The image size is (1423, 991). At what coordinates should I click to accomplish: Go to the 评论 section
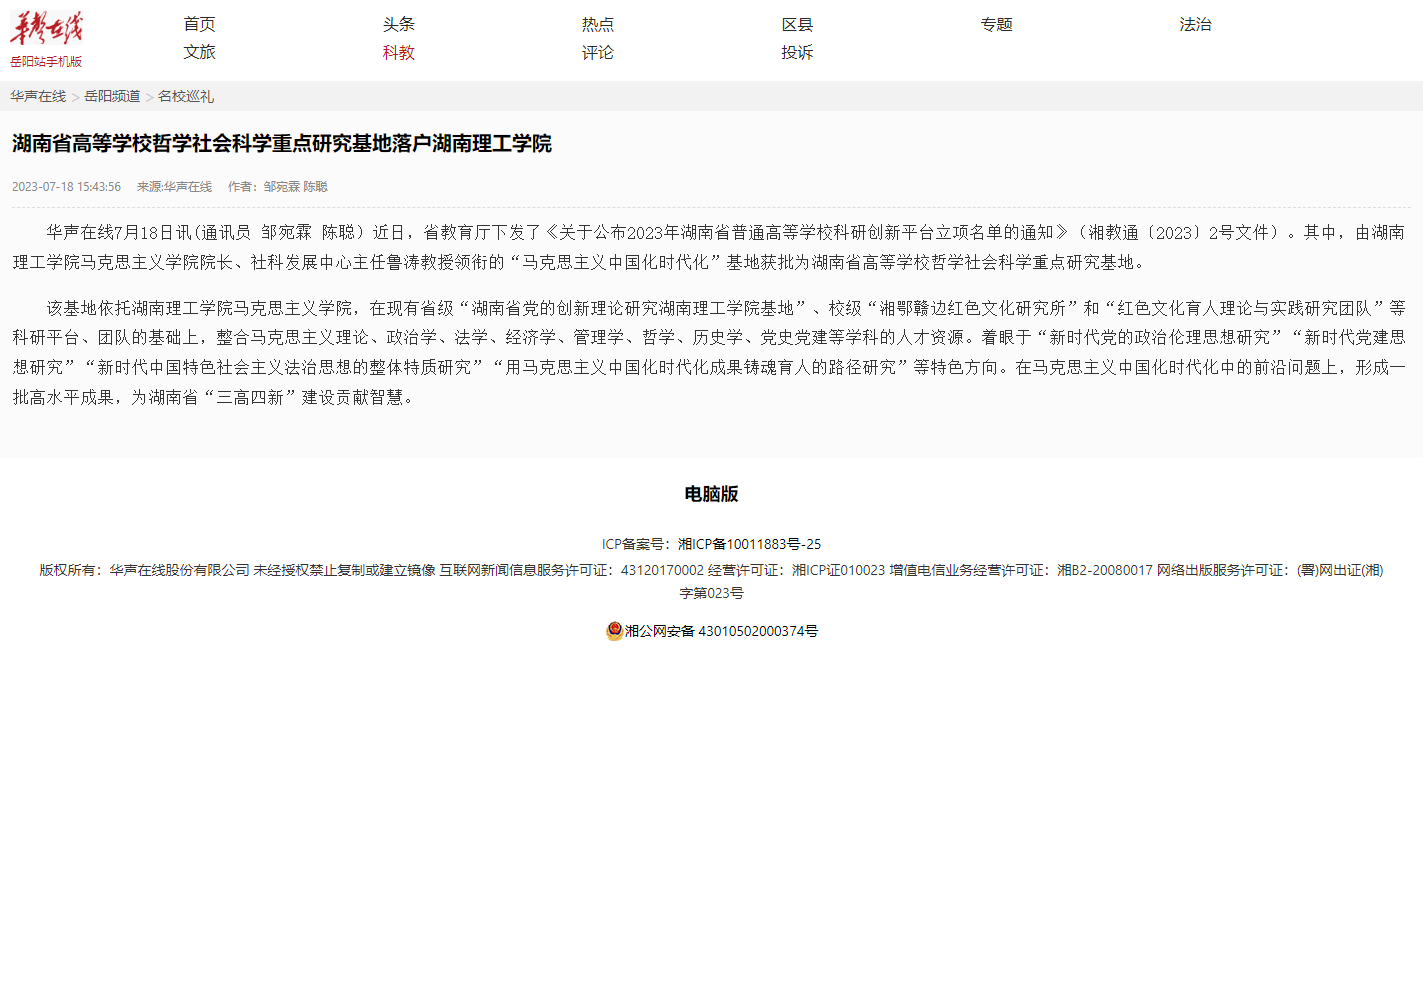pyautogui.click(x=597, y=52)
